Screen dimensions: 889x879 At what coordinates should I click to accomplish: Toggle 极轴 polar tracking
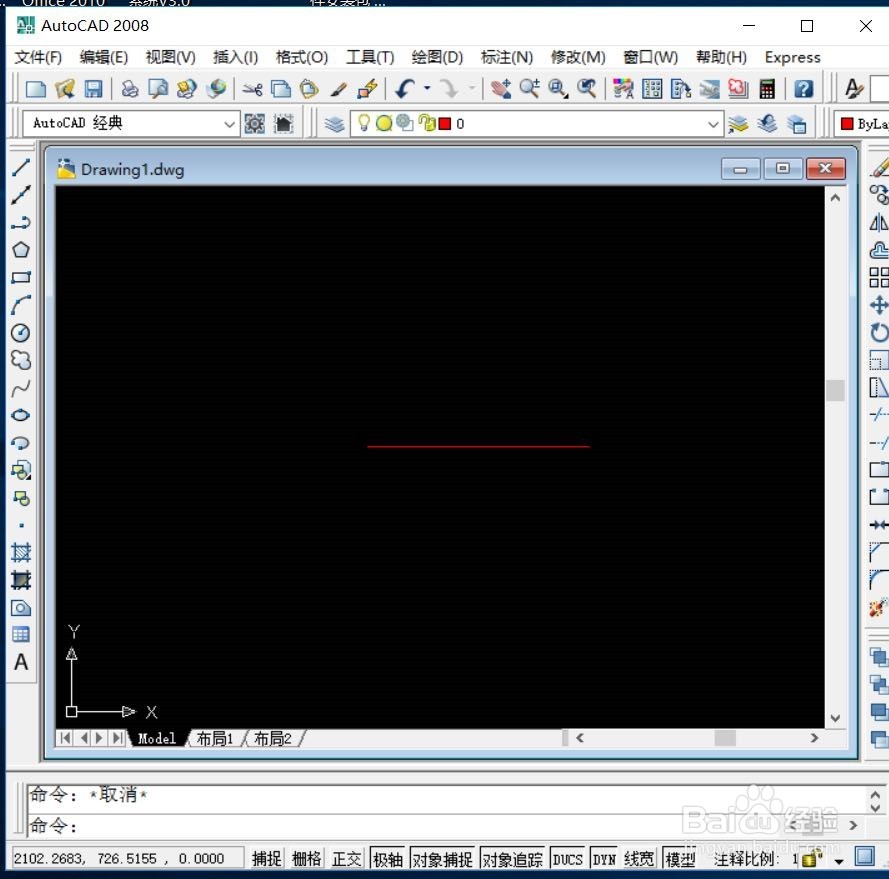point(388,859)
